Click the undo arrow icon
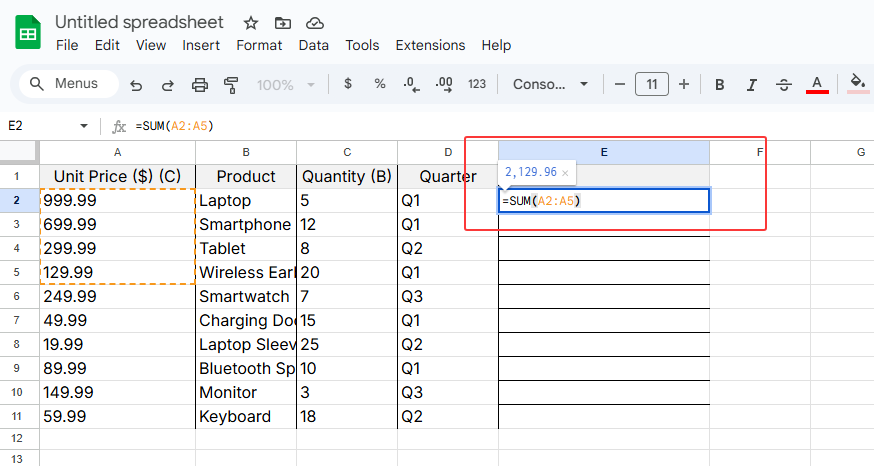874x466 pixels. (136, 85)
